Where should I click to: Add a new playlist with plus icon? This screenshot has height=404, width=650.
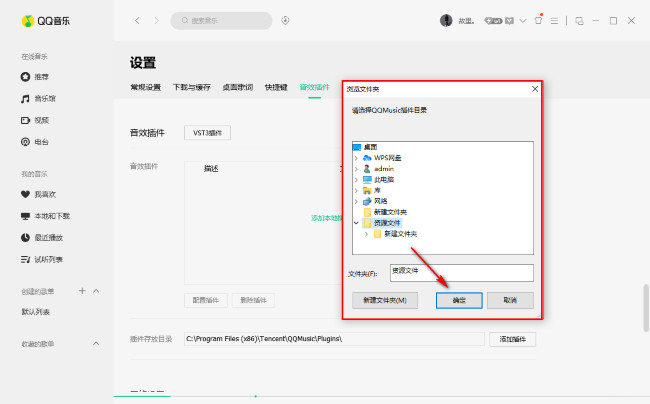coord(82,291)
